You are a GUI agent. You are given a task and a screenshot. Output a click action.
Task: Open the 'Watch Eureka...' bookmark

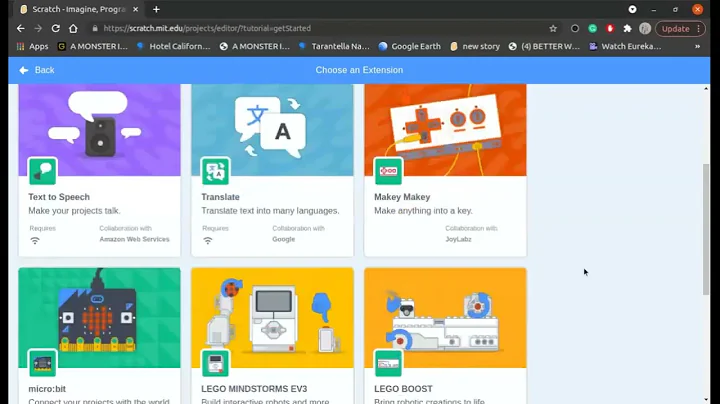click(x=625, y=46)
